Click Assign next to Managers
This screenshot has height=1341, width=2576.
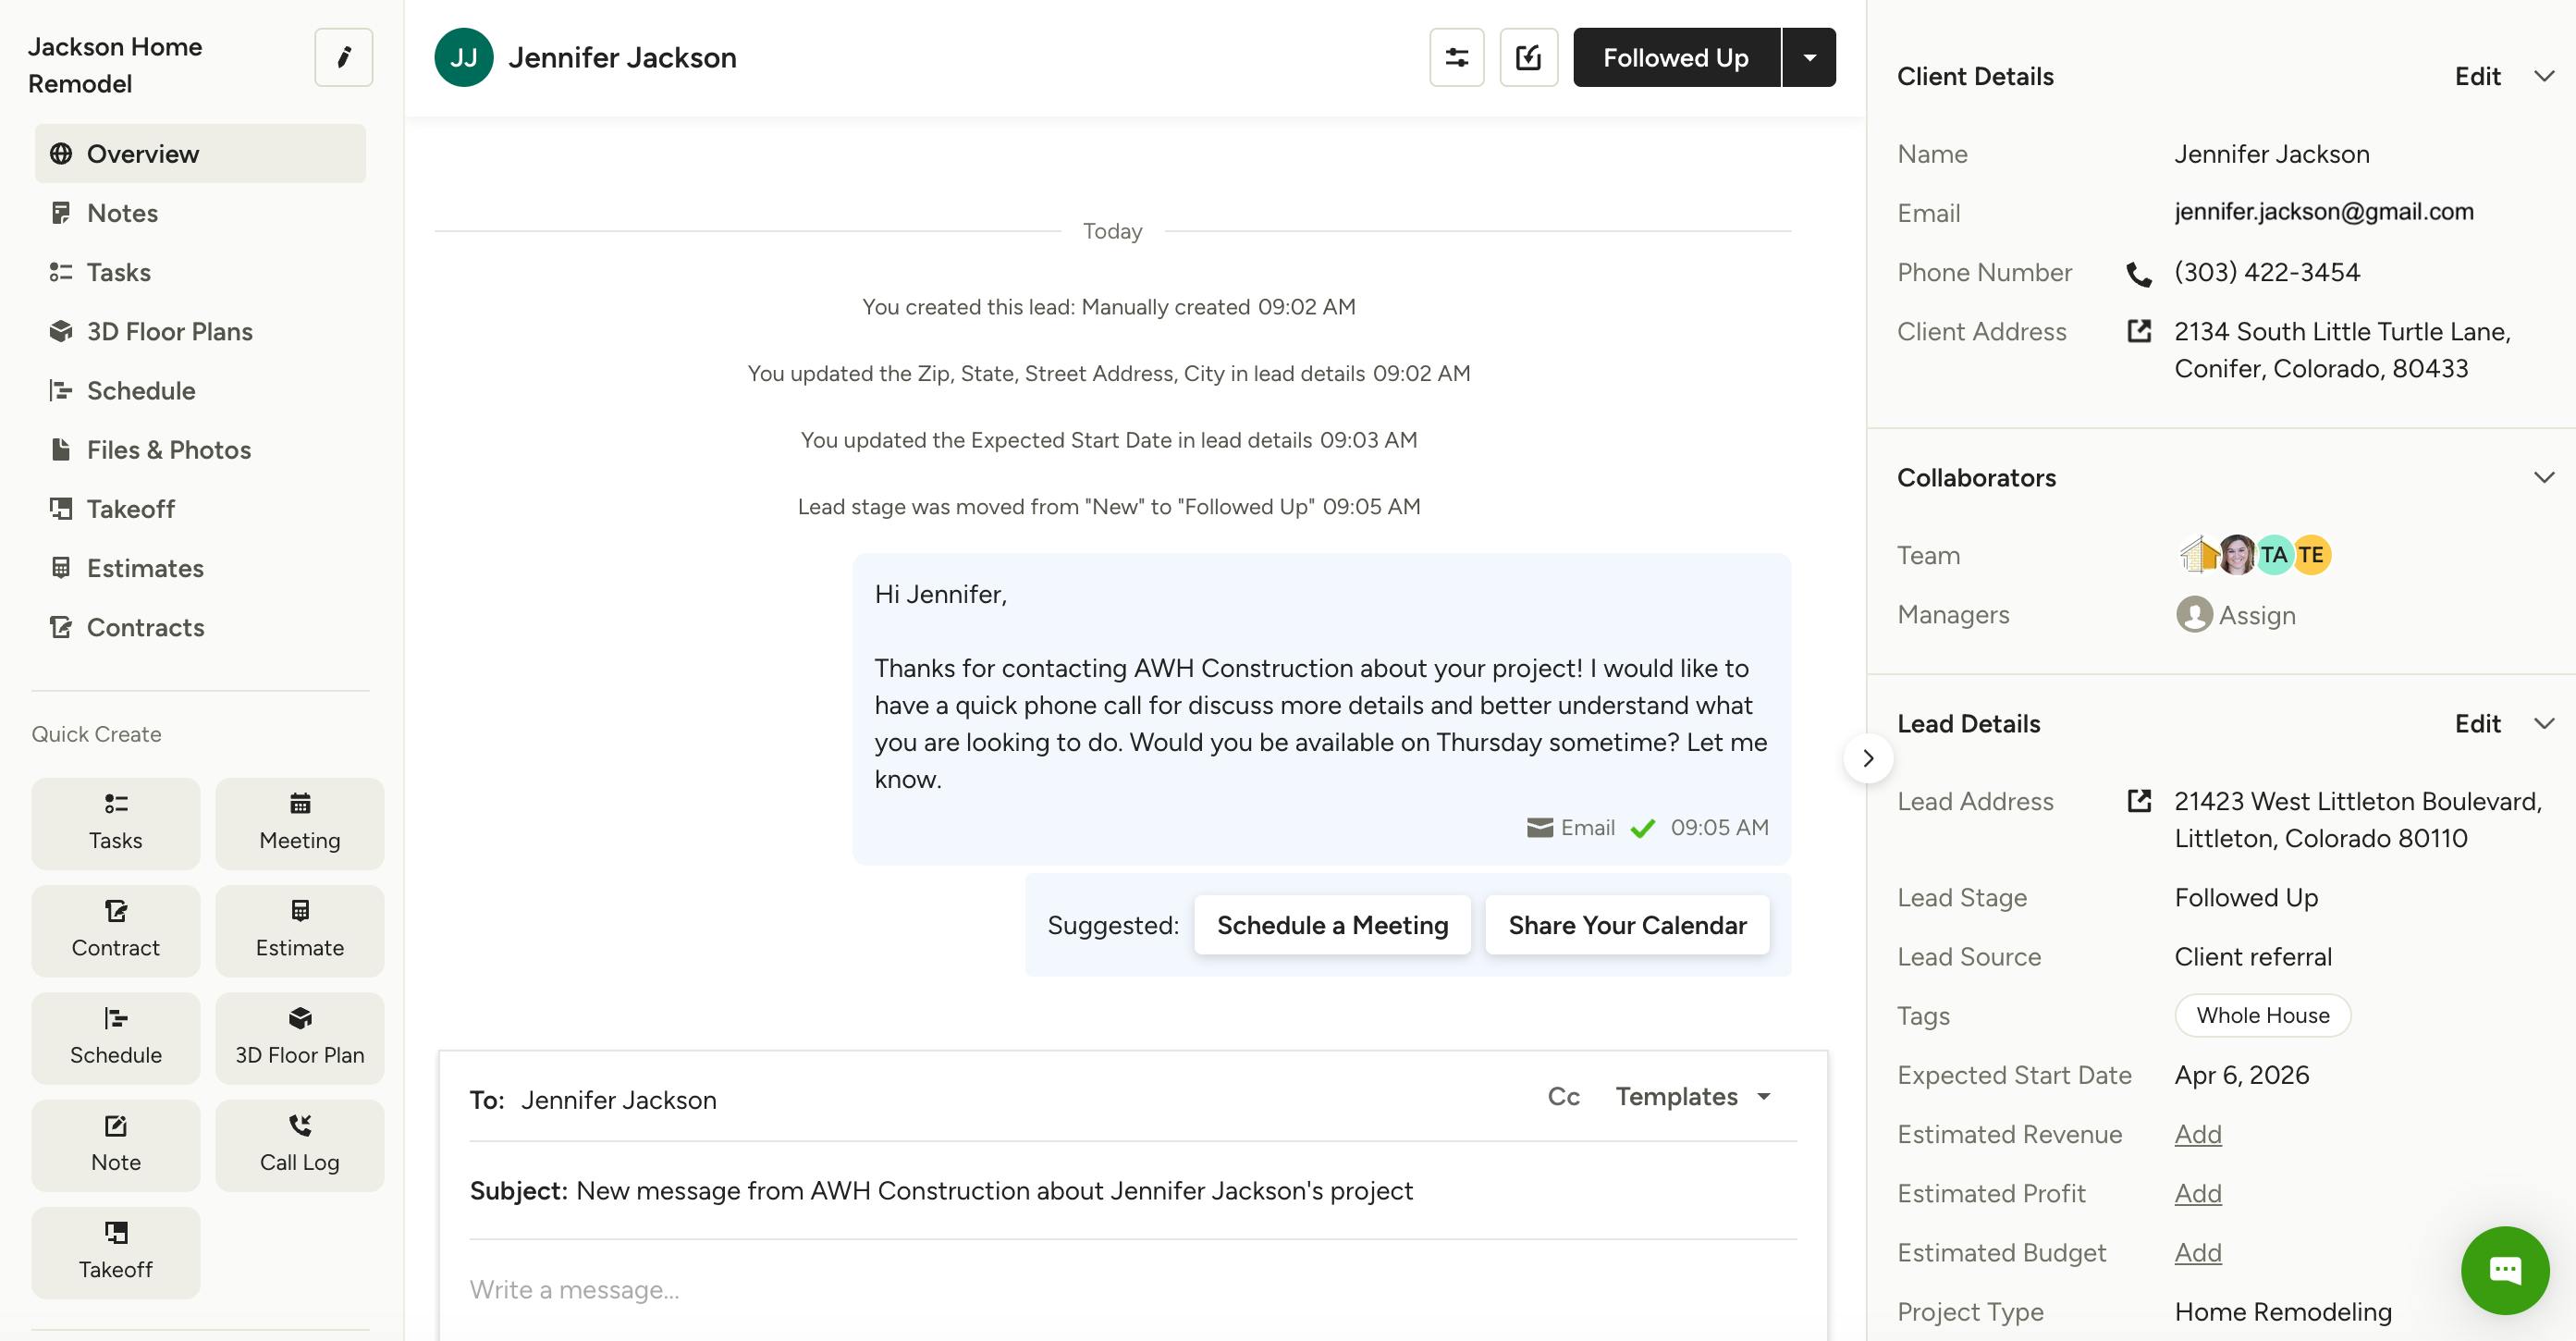coord(2255,615)
